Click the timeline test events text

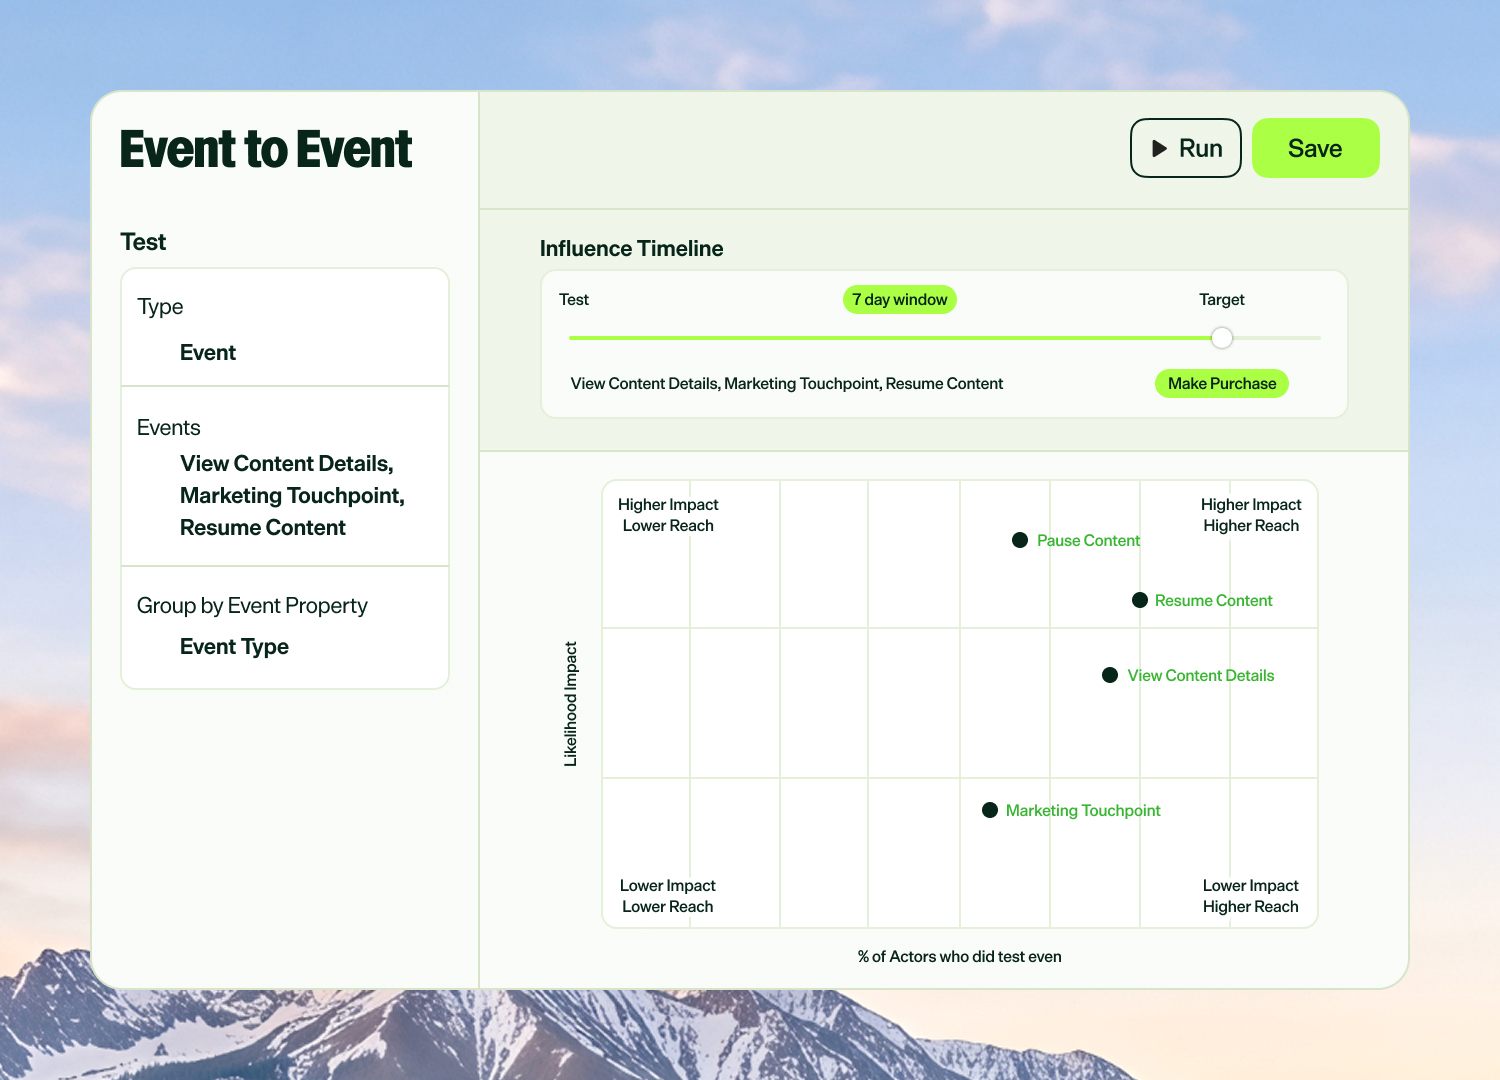[787, 384]
